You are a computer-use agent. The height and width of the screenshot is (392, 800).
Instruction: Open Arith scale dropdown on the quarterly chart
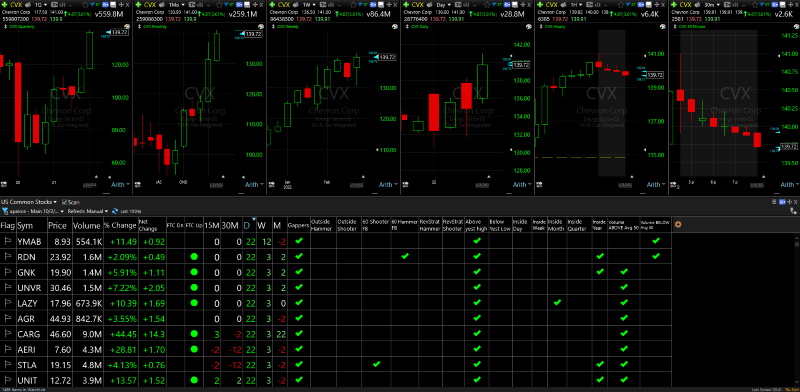[x=120, y=184]
